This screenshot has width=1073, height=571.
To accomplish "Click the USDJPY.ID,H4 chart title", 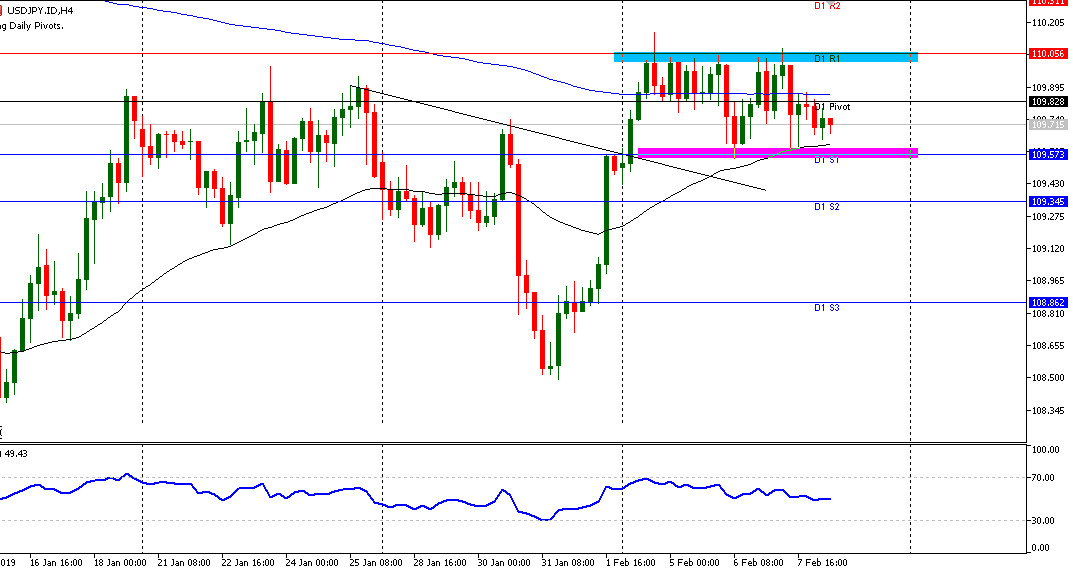I will point(42,10).
